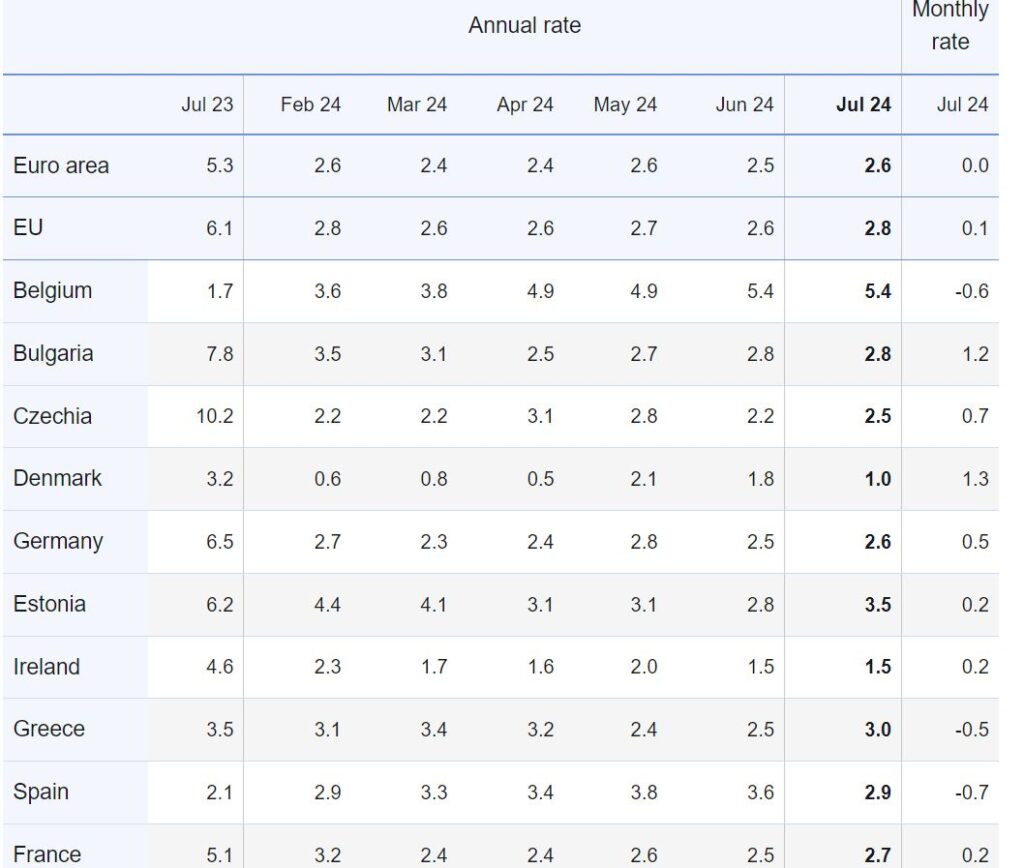Select Spain's -0.7 monthly rate value

(x=972, y=792)
